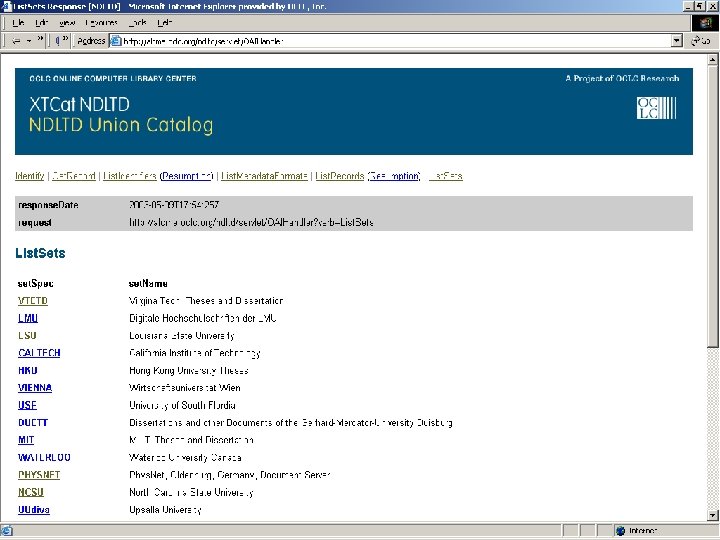Open the Tools menu
The image size is (720, 540).
[x=138, y=22]
